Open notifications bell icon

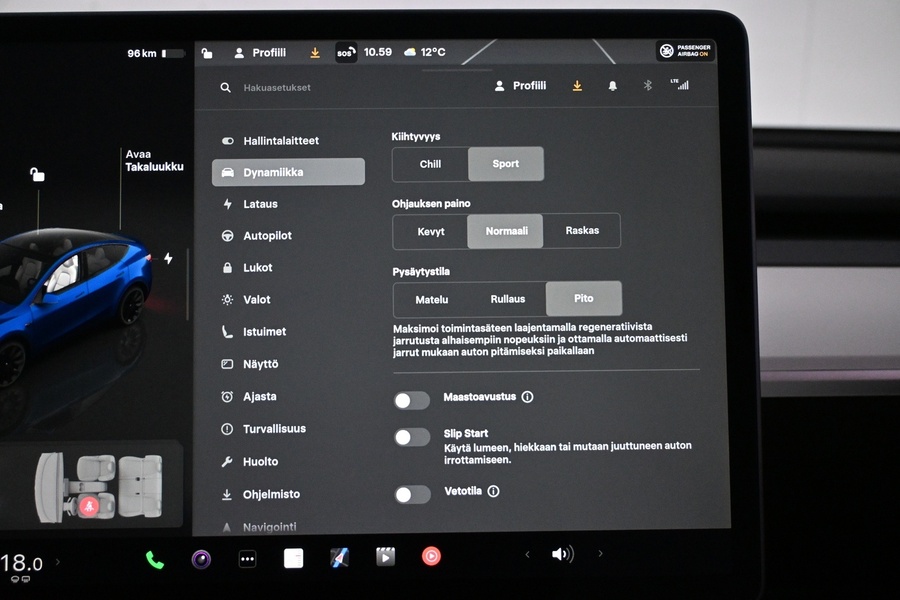point(612,86)
